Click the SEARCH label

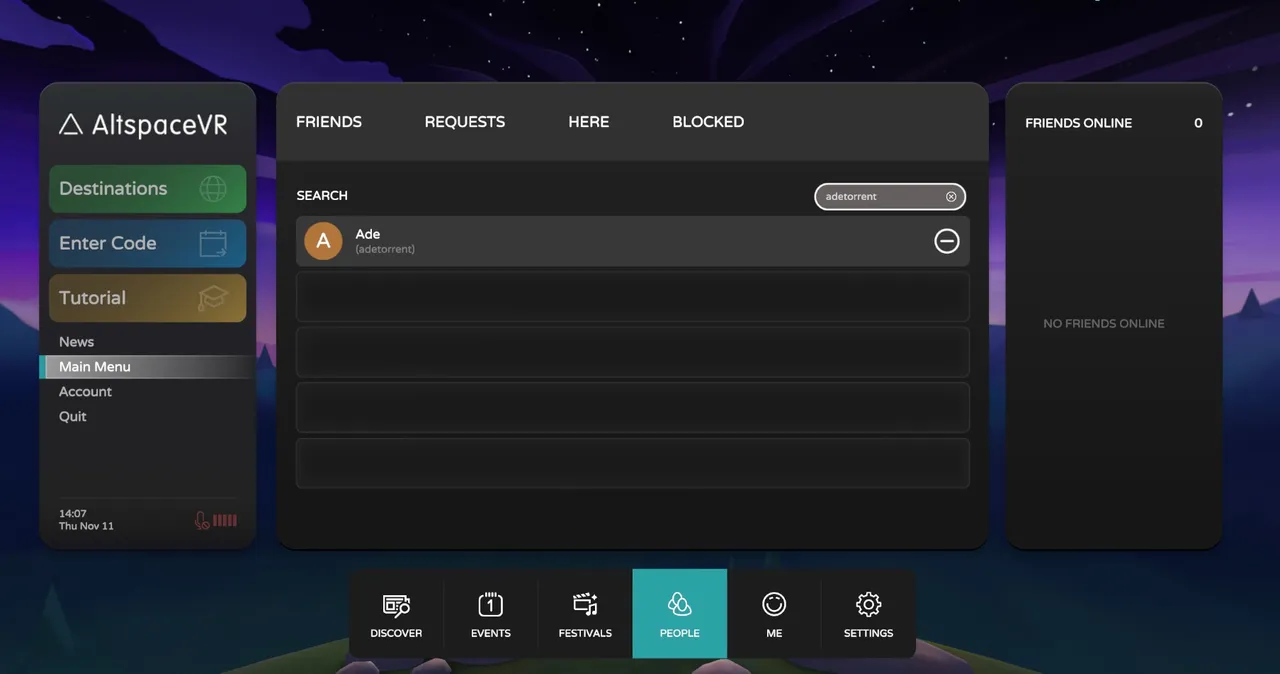pos(322,196)
